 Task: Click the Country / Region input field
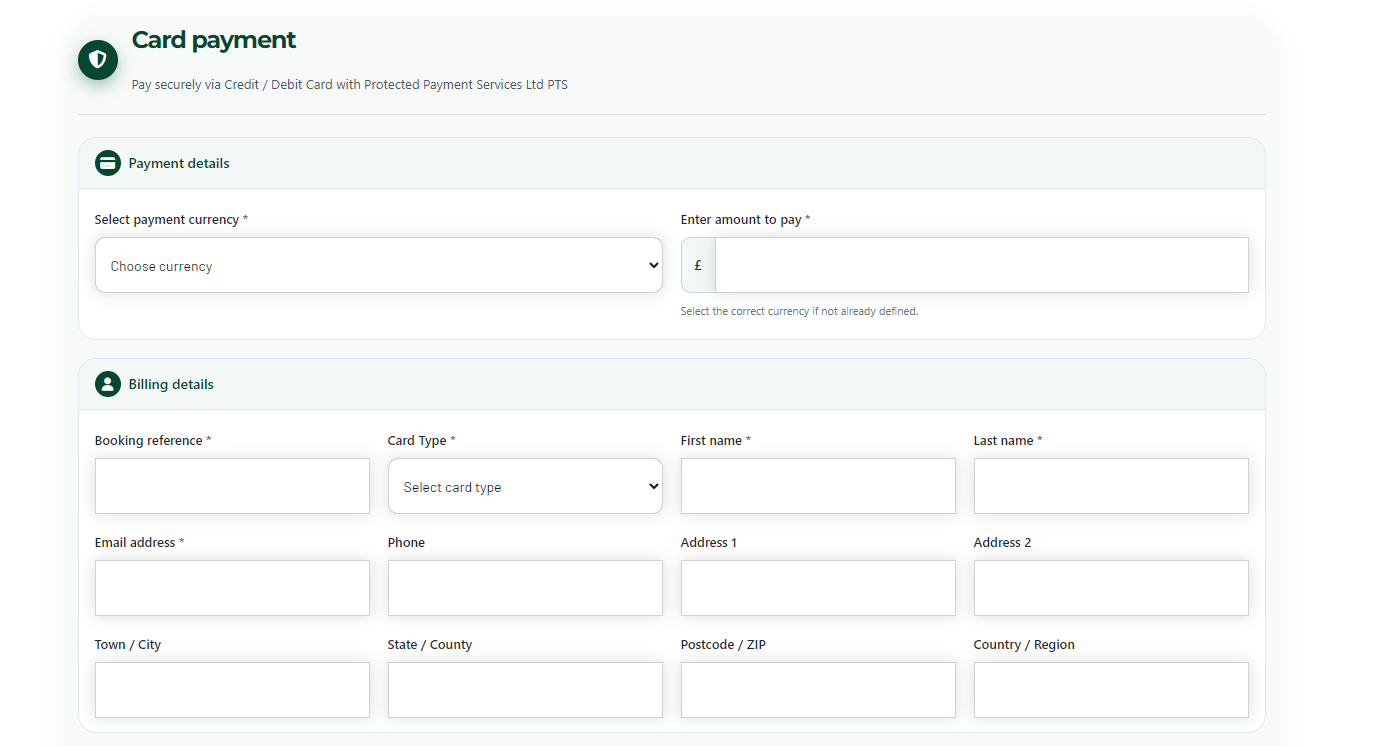pyautogui.click(x=1111, y=690)
